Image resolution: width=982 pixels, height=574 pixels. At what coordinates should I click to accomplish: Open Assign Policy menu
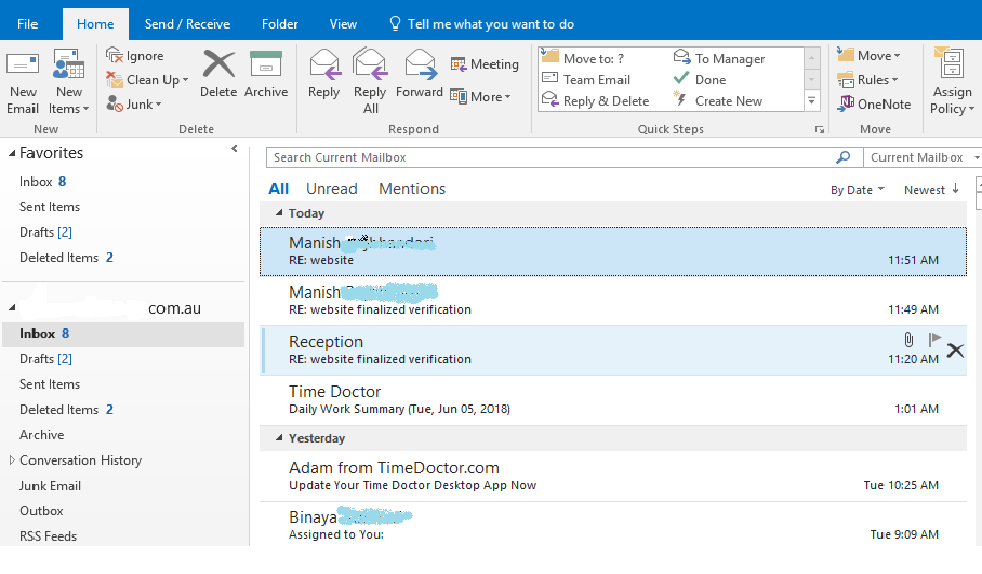(x=951, y=81)
